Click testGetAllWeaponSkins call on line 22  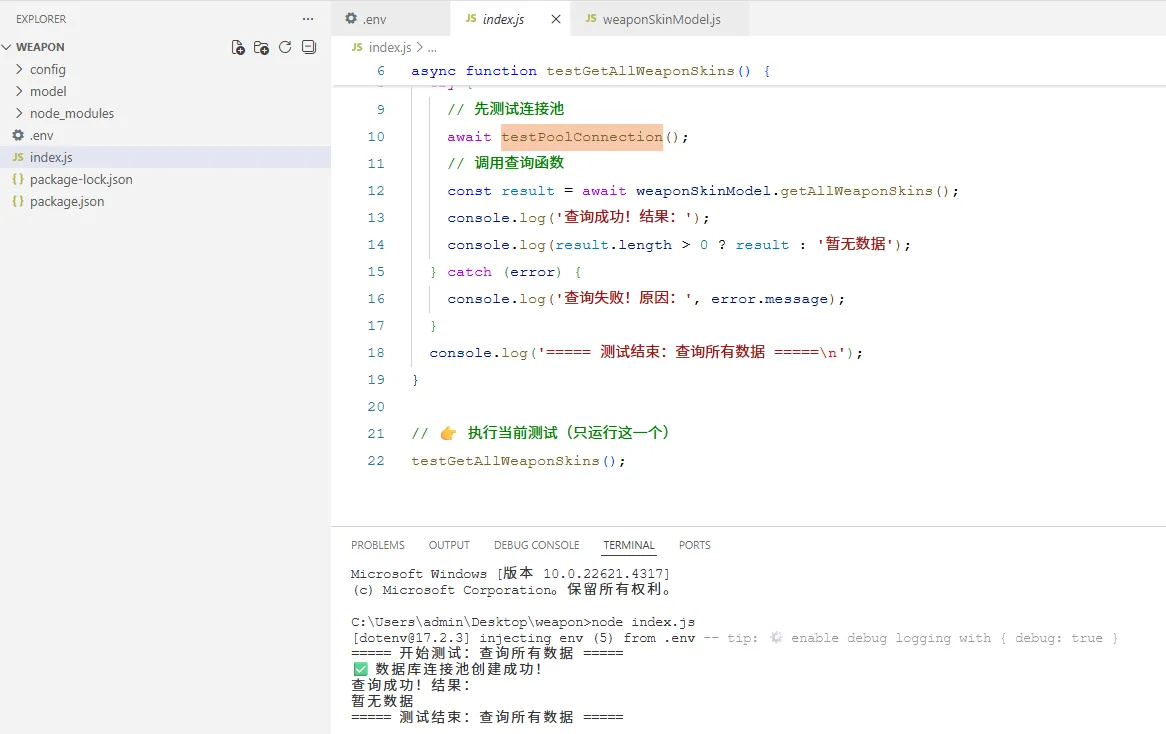click(505, 461)
